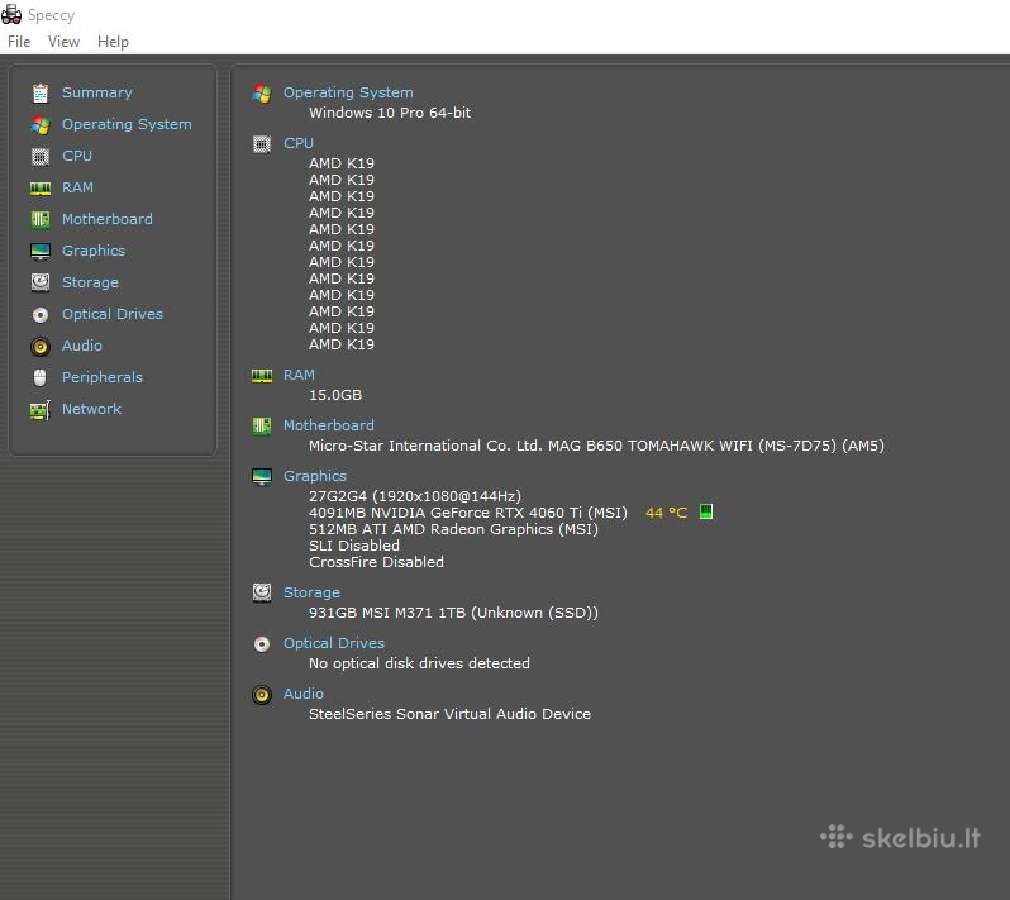Click the Optical Drives disc icon in sidebar

40,314
